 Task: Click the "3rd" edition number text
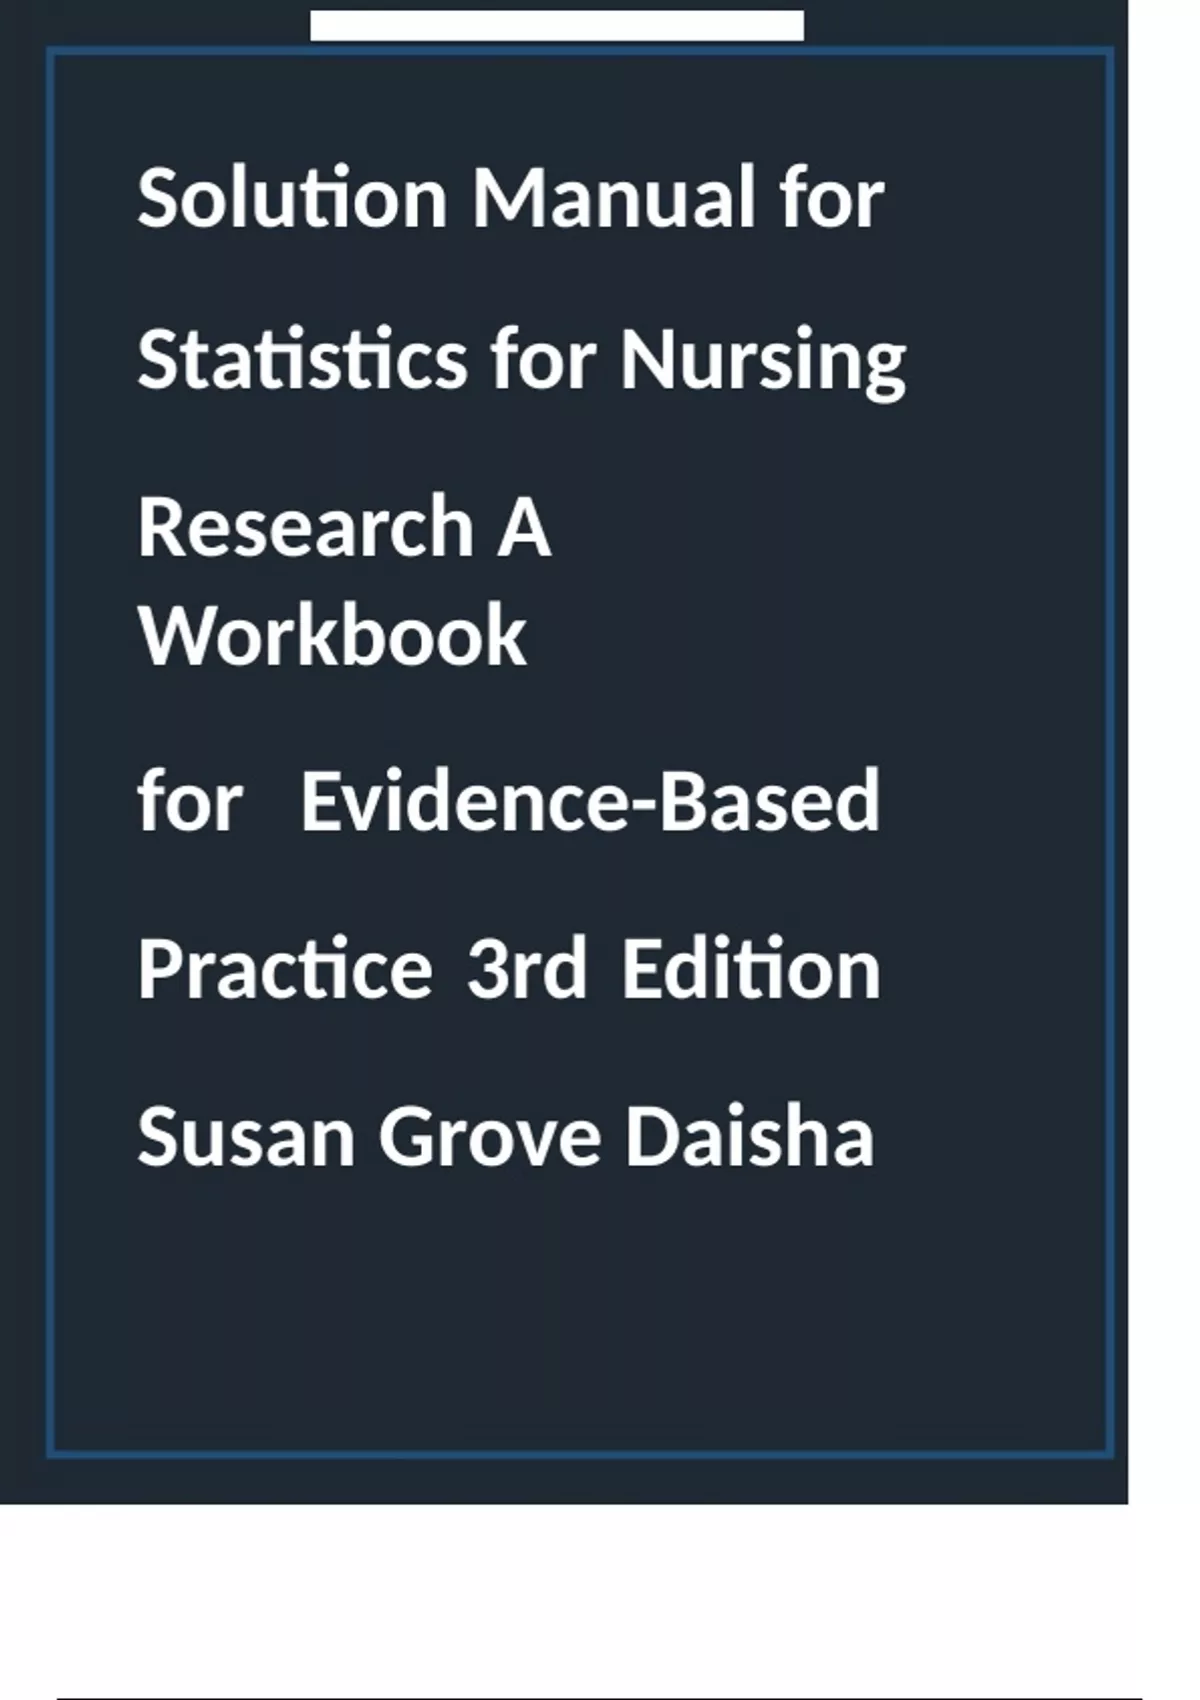pos(526,969)
